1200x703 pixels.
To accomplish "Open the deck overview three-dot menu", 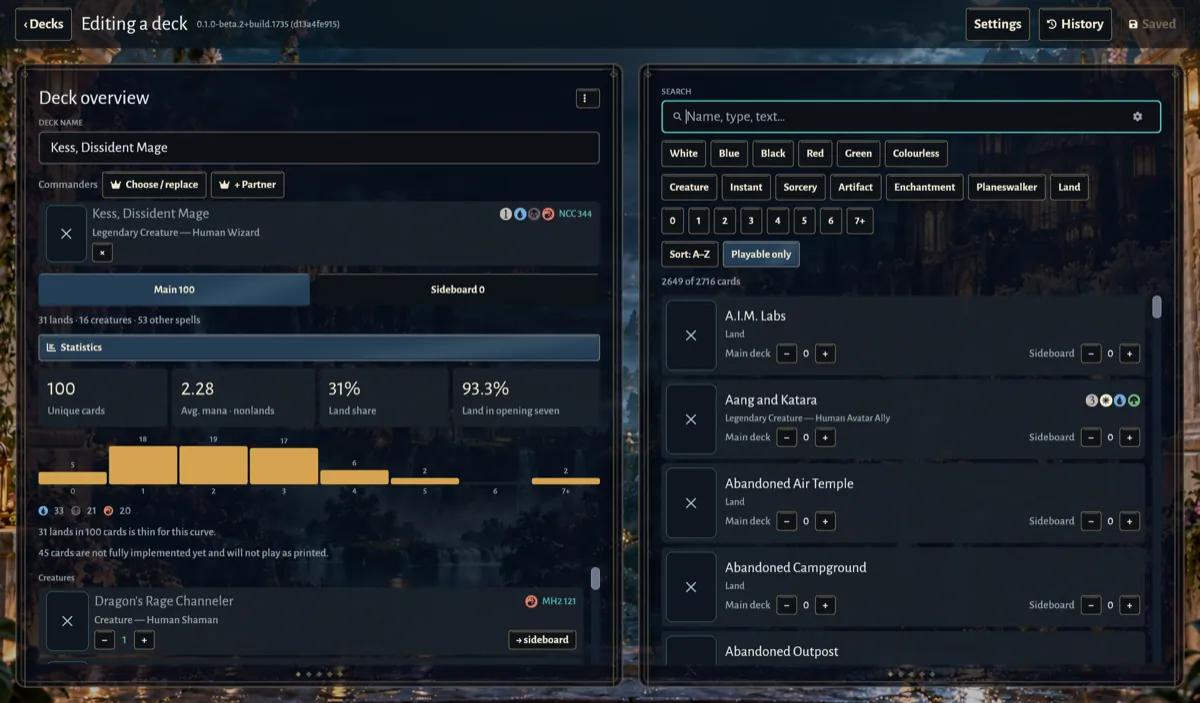I will (587, 98).
